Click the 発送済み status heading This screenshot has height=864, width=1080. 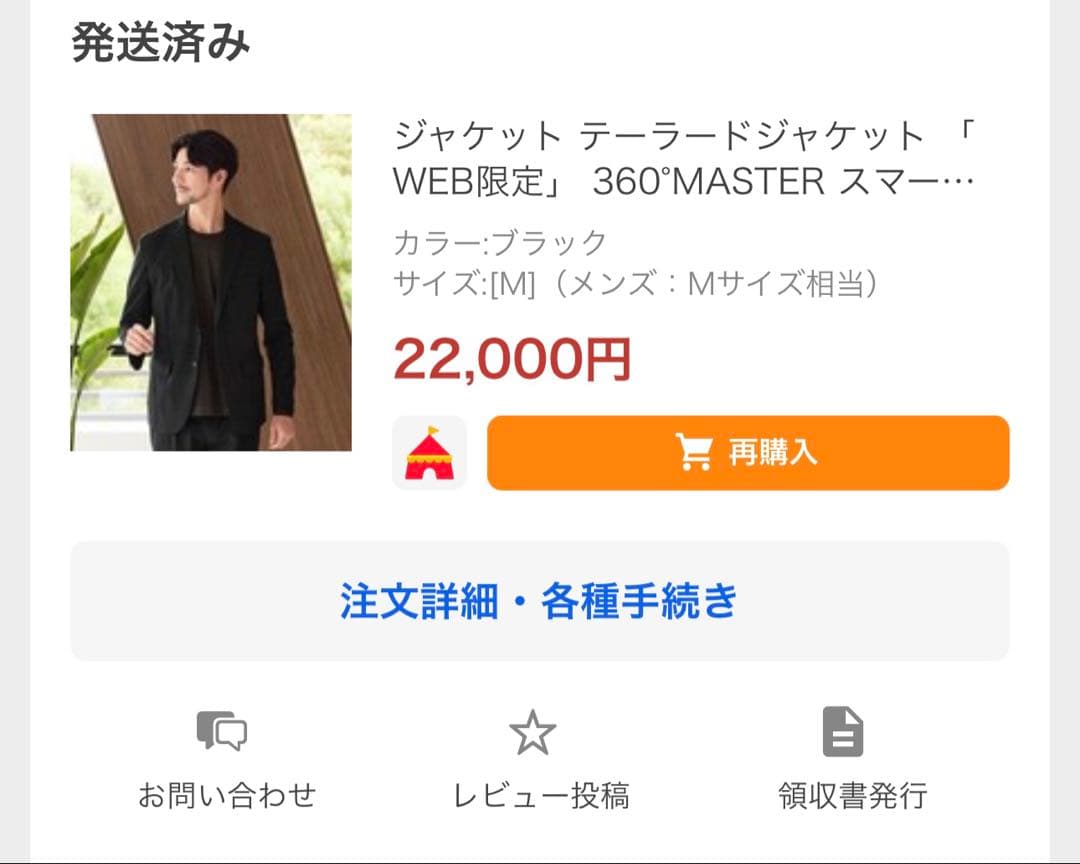tap(160, 43)
